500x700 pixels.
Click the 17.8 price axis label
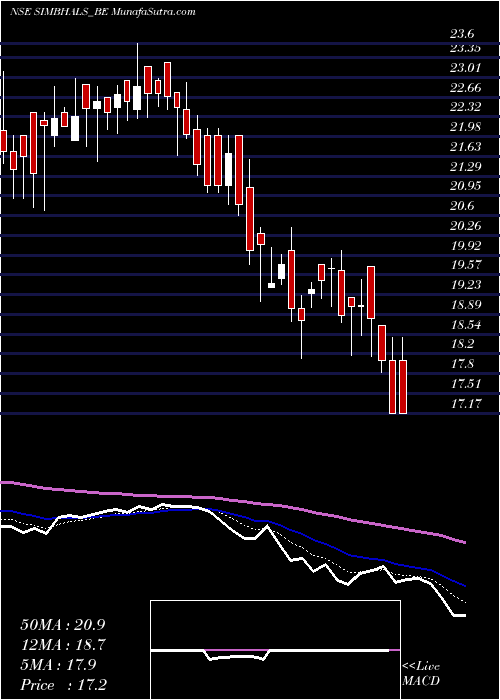coord(462,363)
